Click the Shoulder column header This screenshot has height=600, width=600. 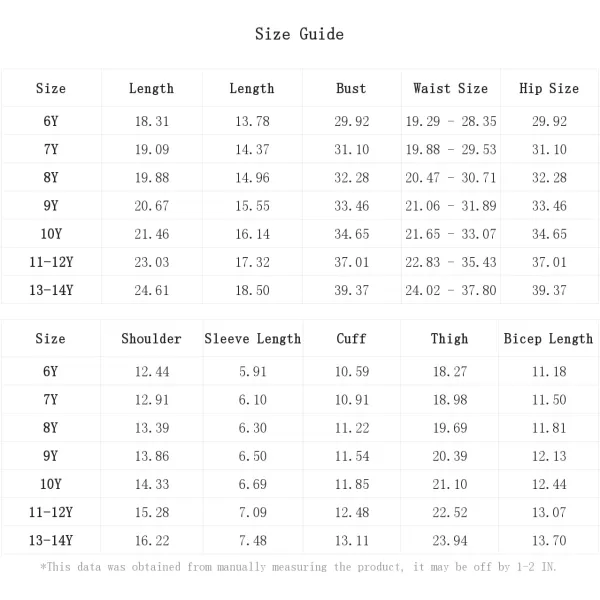point(152,339)
